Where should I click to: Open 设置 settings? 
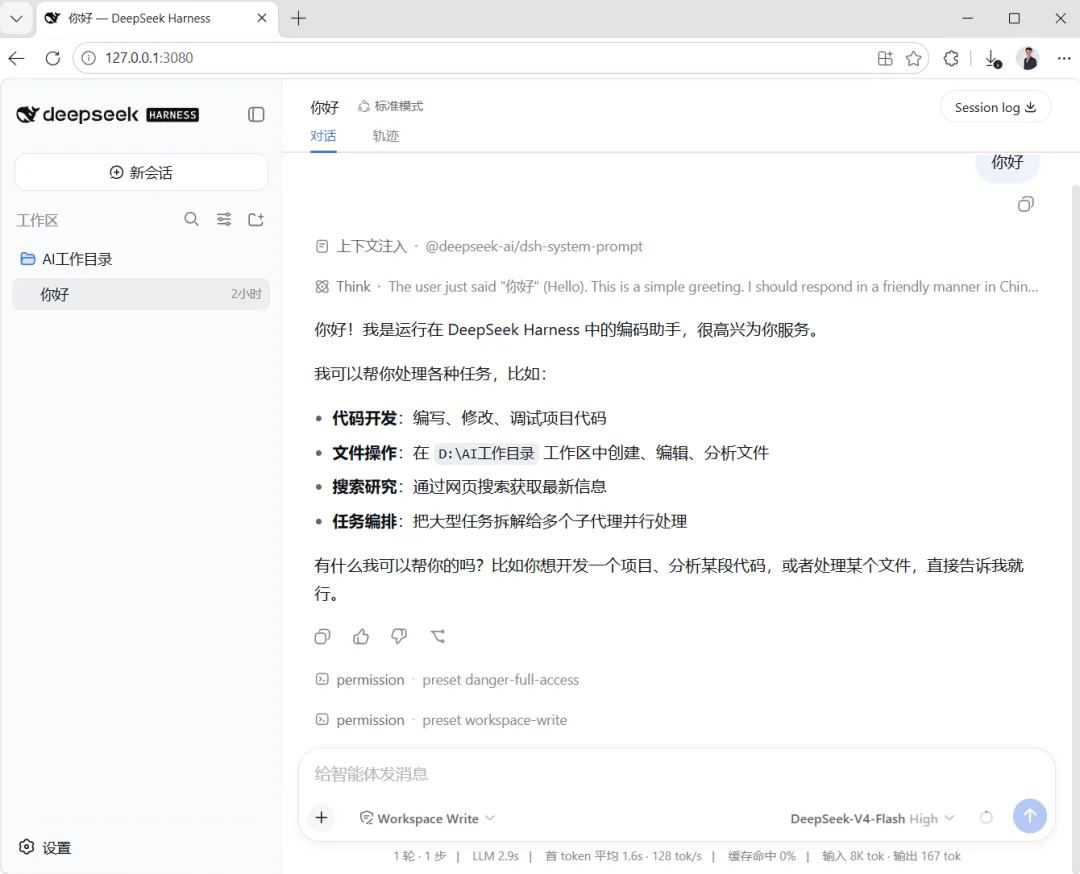pos(45,847)
